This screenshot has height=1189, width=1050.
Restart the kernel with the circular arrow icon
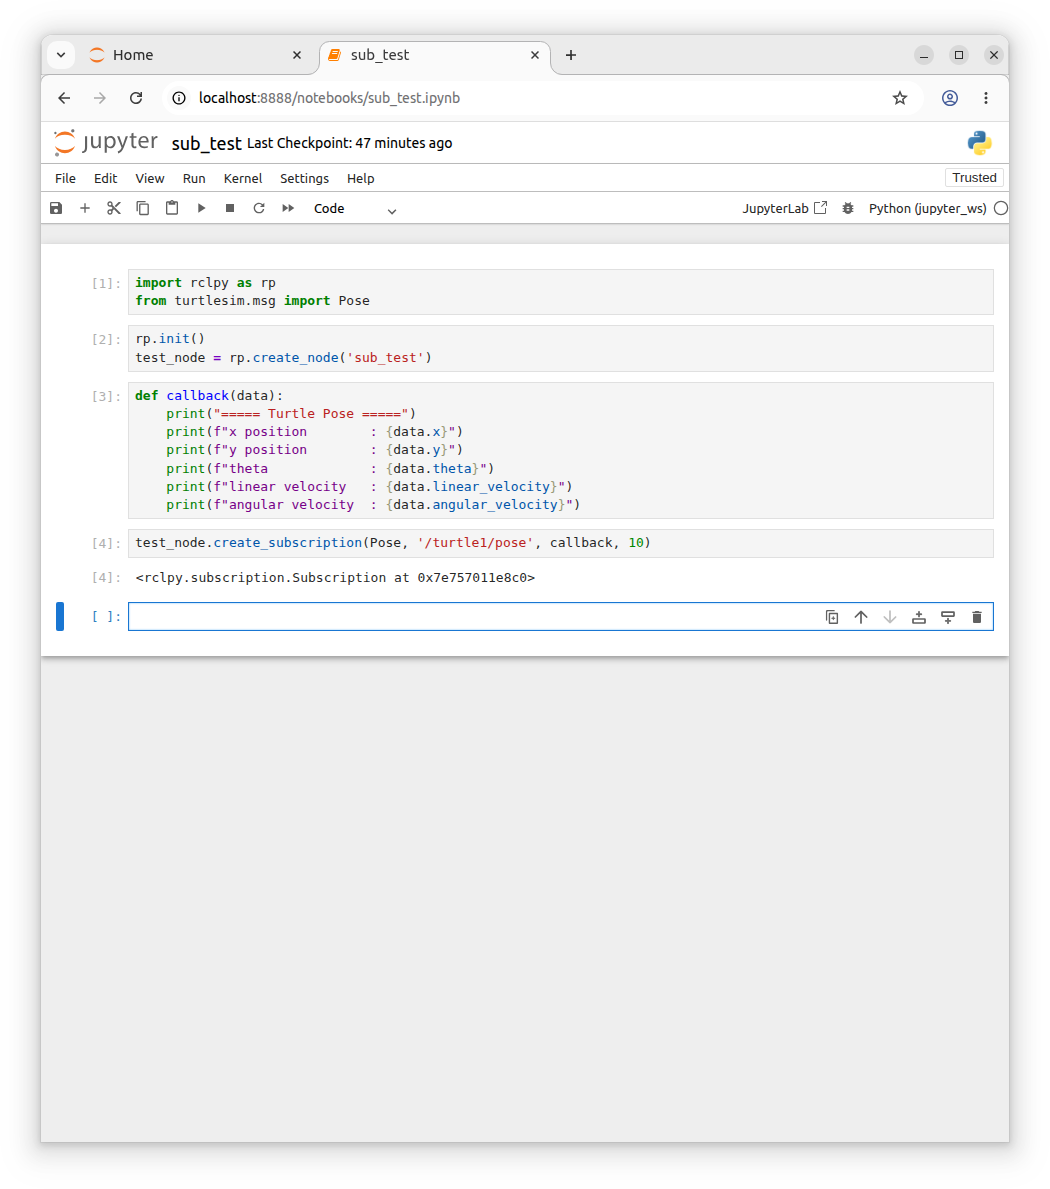[x=259, y=208]
